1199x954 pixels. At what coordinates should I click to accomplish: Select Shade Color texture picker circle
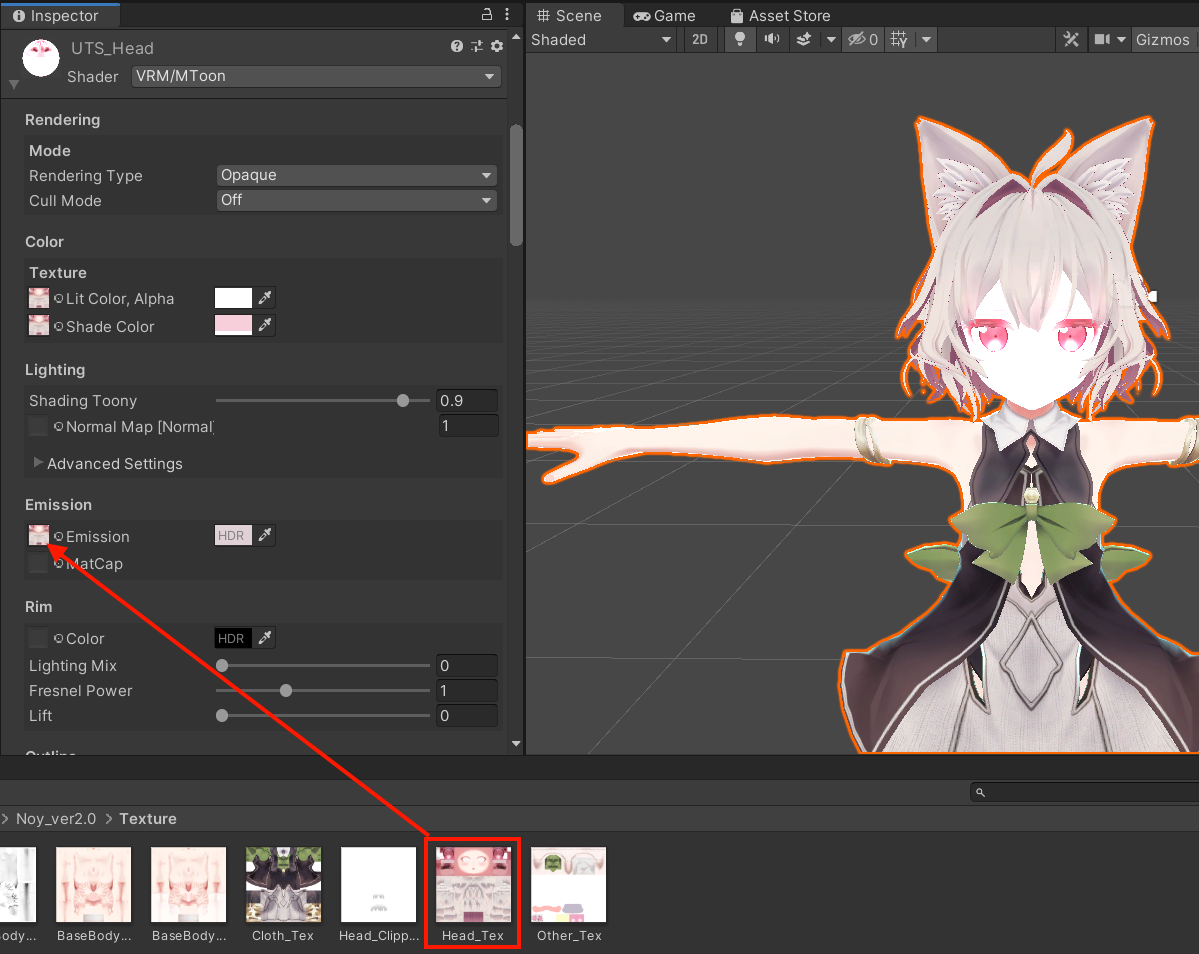pyautogui.click(x=58, y=326)
